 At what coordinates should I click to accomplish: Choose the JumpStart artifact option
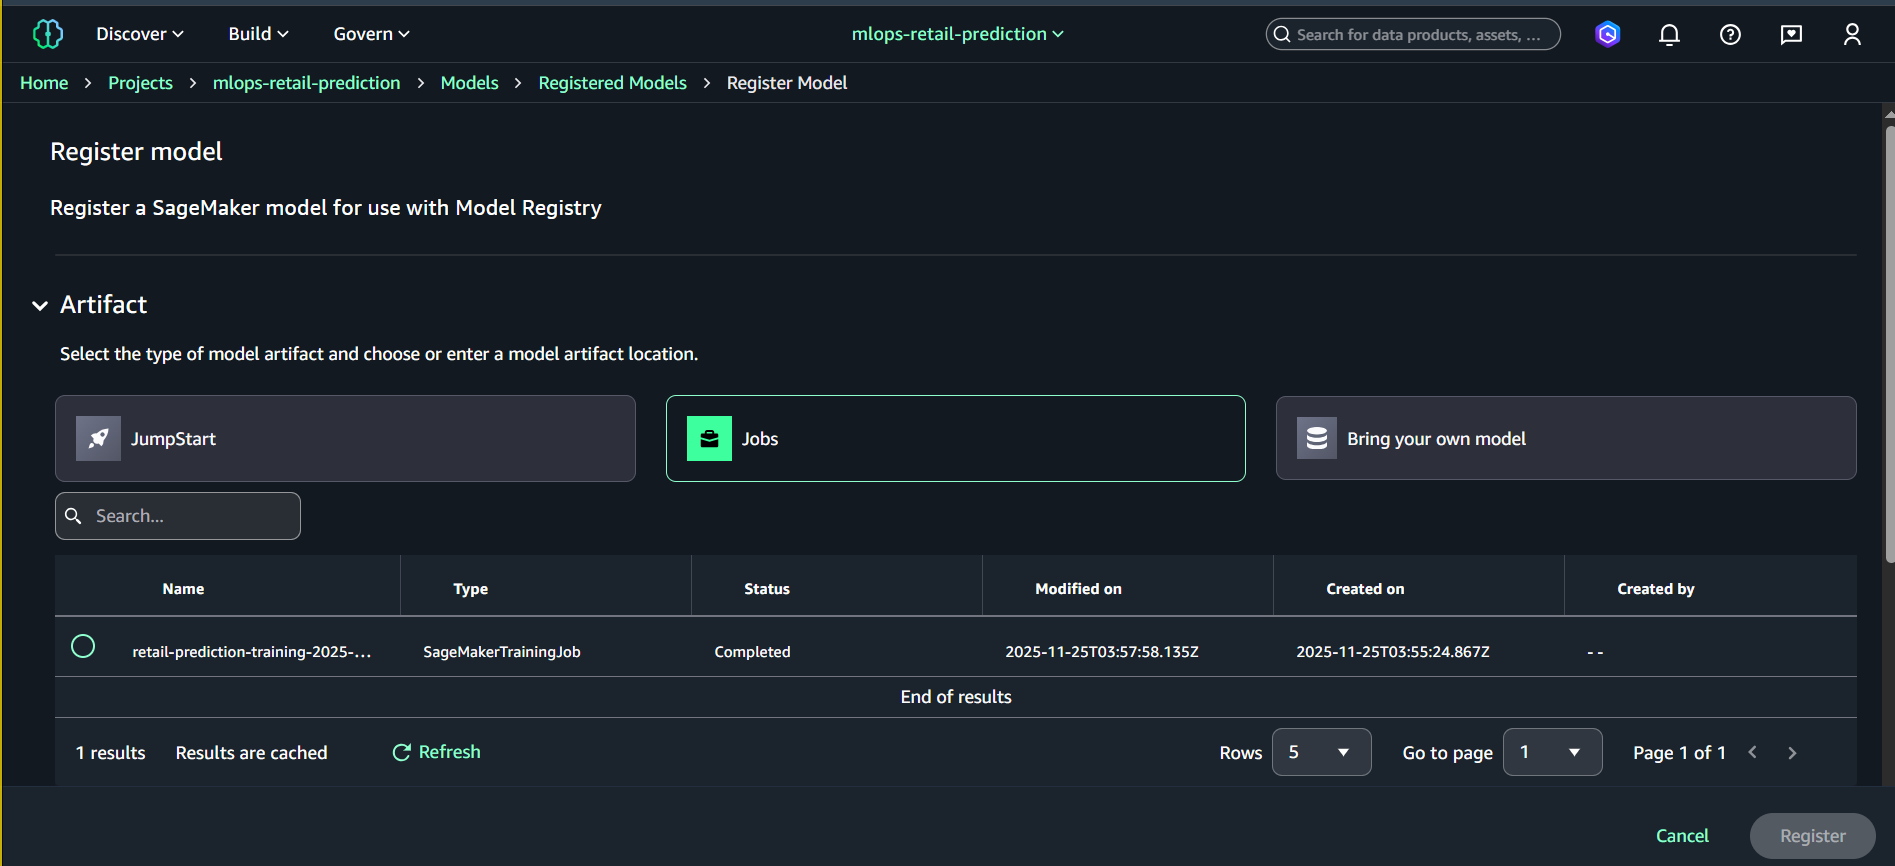[345, 438]
